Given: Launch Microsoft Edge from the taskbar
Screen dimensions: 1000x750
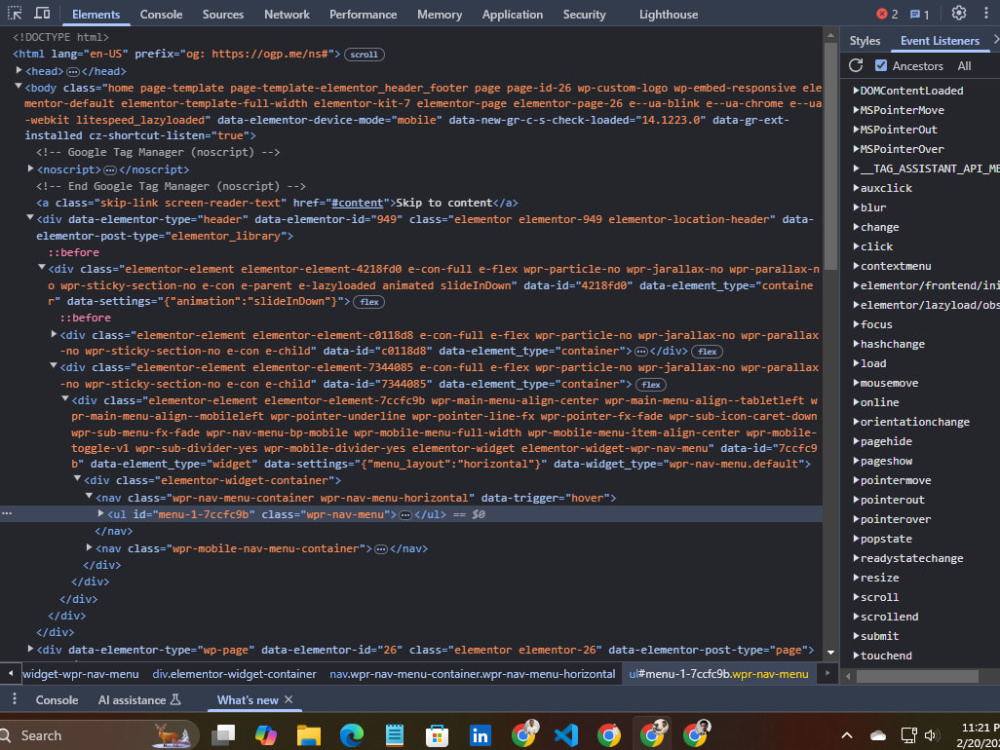Looking at the screenshot, I should [x=351, y=735].
